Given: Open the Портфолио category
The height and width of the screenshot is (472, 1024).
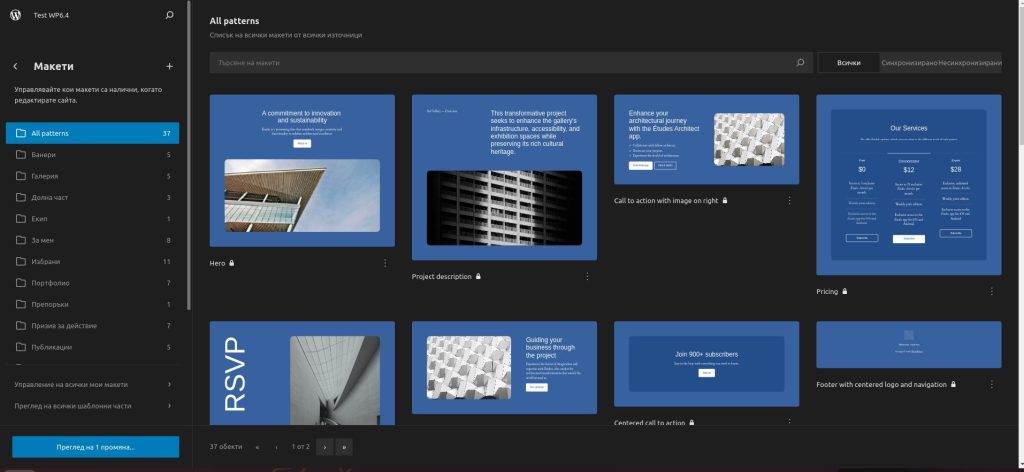Looking at the screenshot, I should click(x=93, y=283).
